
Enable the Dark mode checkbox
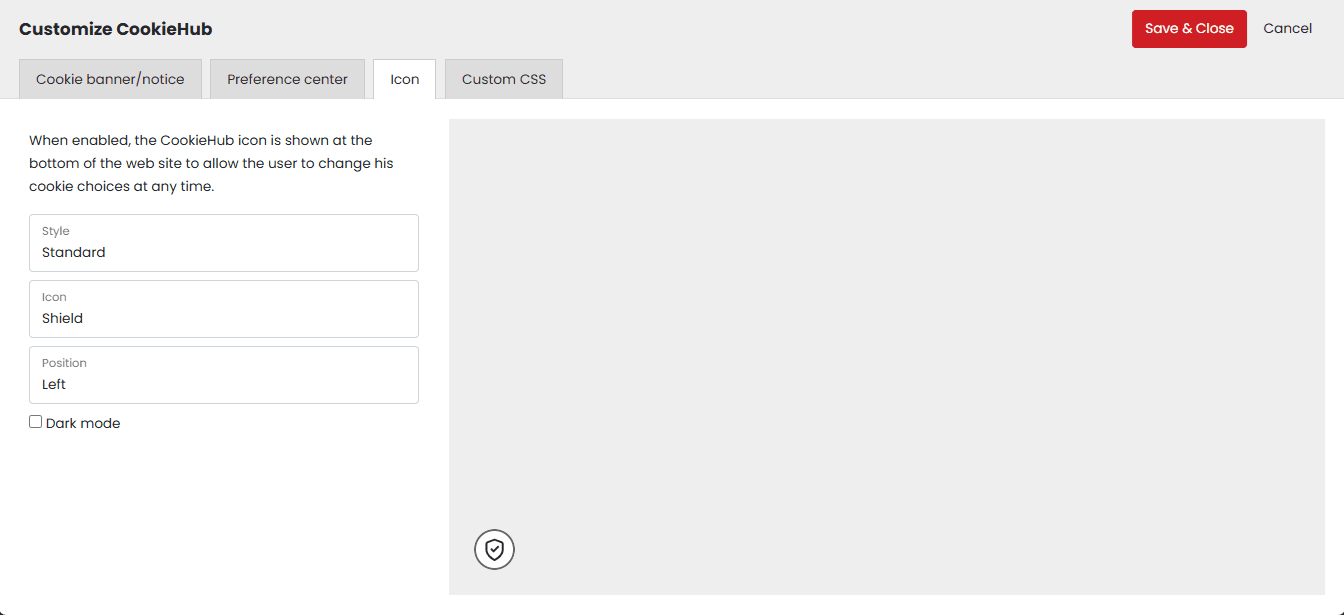coord(36,422)
